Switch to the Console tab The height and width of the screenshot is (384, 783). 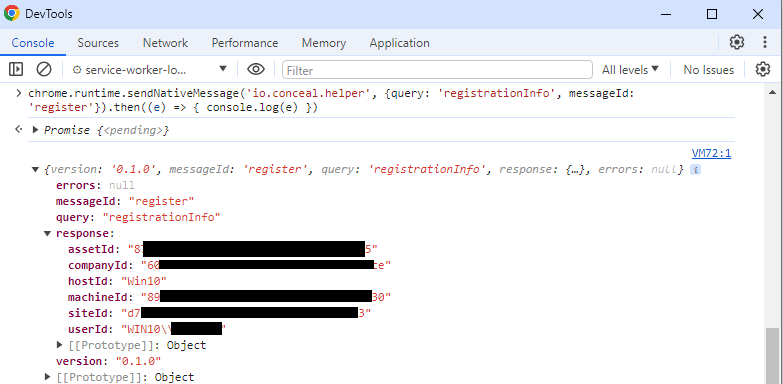coord(33,43)
